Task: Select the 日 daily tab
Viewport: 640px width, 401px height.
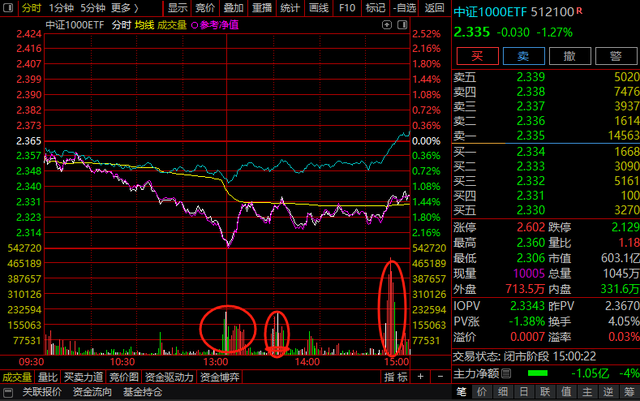Action: pos(524,392)
